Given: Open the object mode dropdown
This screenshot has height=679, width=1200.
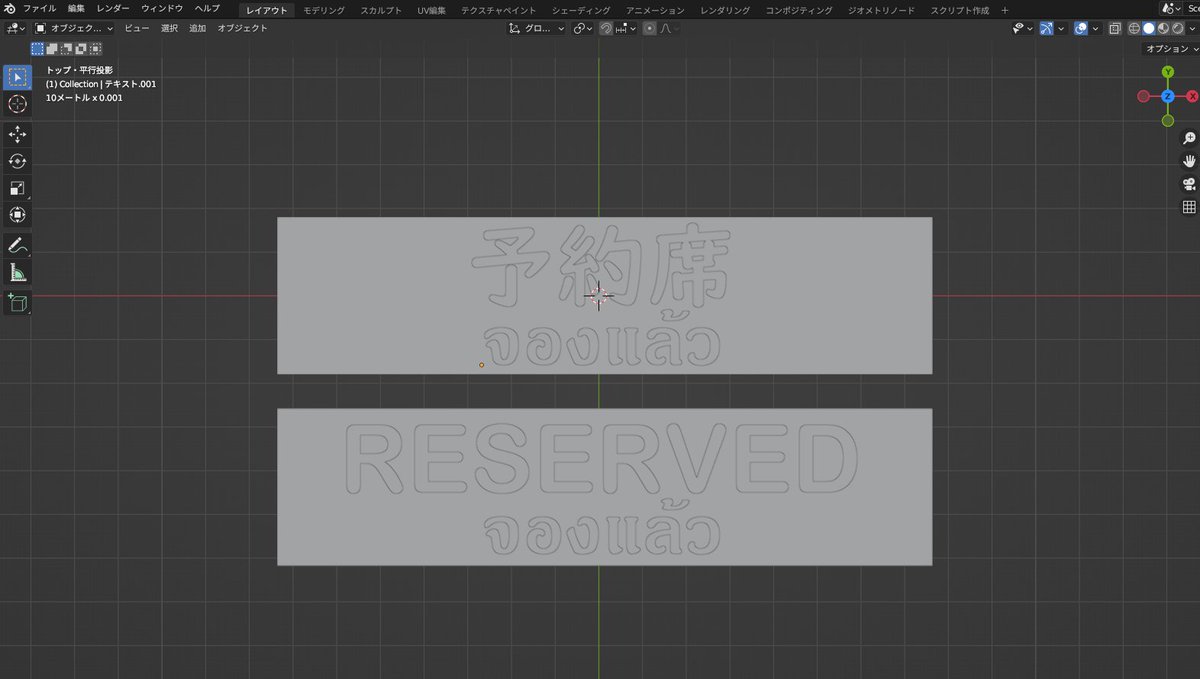Looking at the screenshot, I should (75, 28).
